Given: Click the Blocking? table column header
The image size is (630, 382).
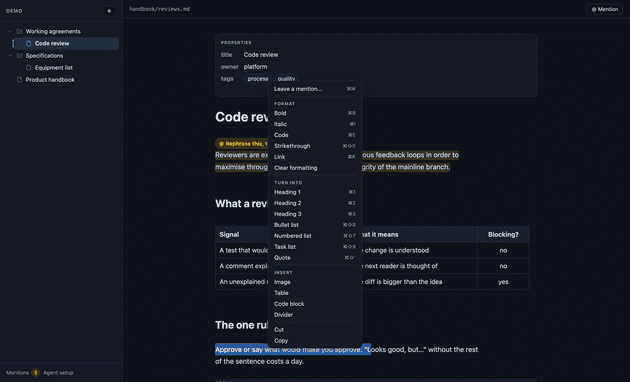Looking at the screenshot, I should pyautogui.click(x=503, y=235).
